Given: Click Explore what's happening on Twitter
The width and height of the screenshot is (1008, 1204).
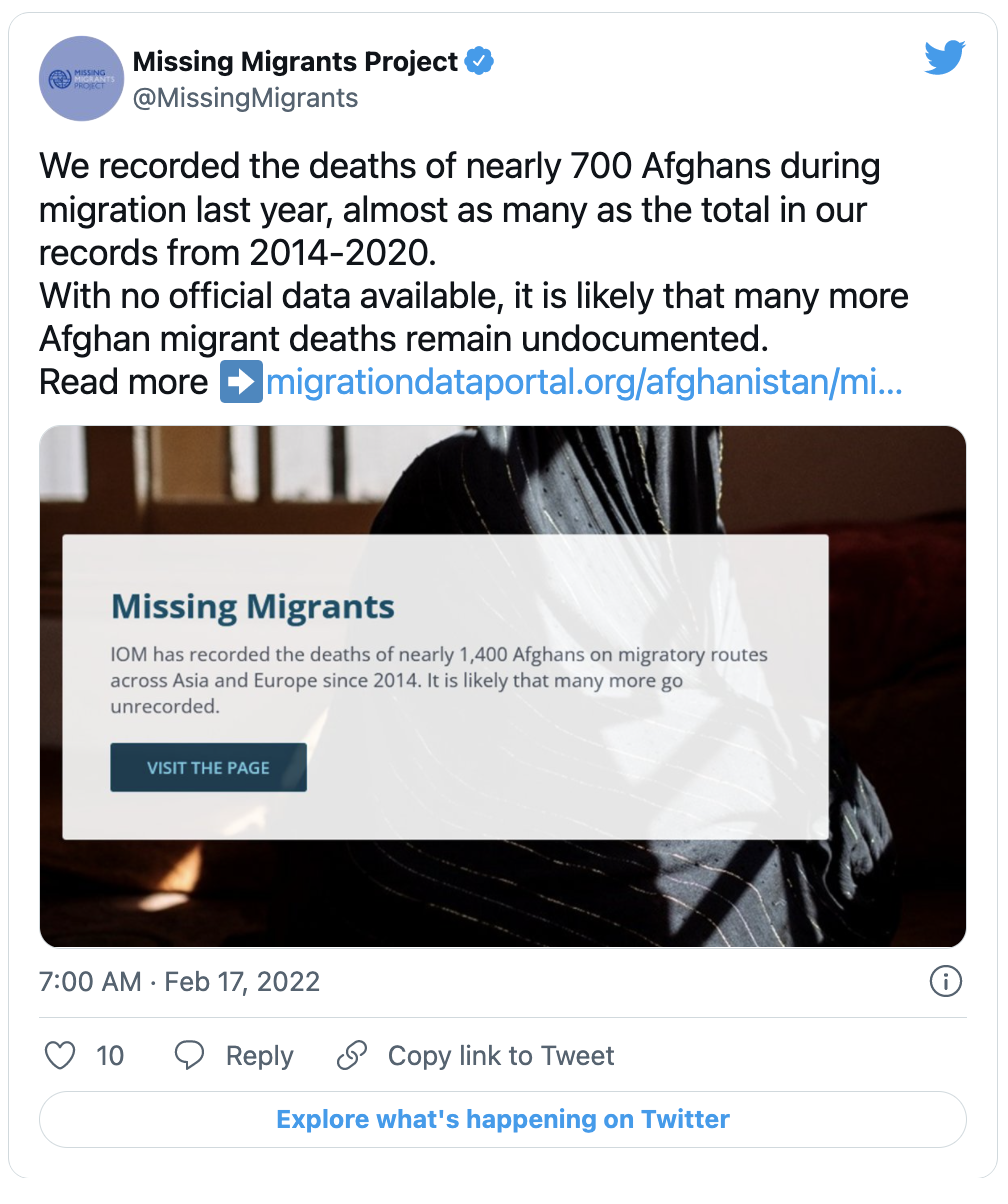Looking at the screenshot, I should (x=503, y=1119).
